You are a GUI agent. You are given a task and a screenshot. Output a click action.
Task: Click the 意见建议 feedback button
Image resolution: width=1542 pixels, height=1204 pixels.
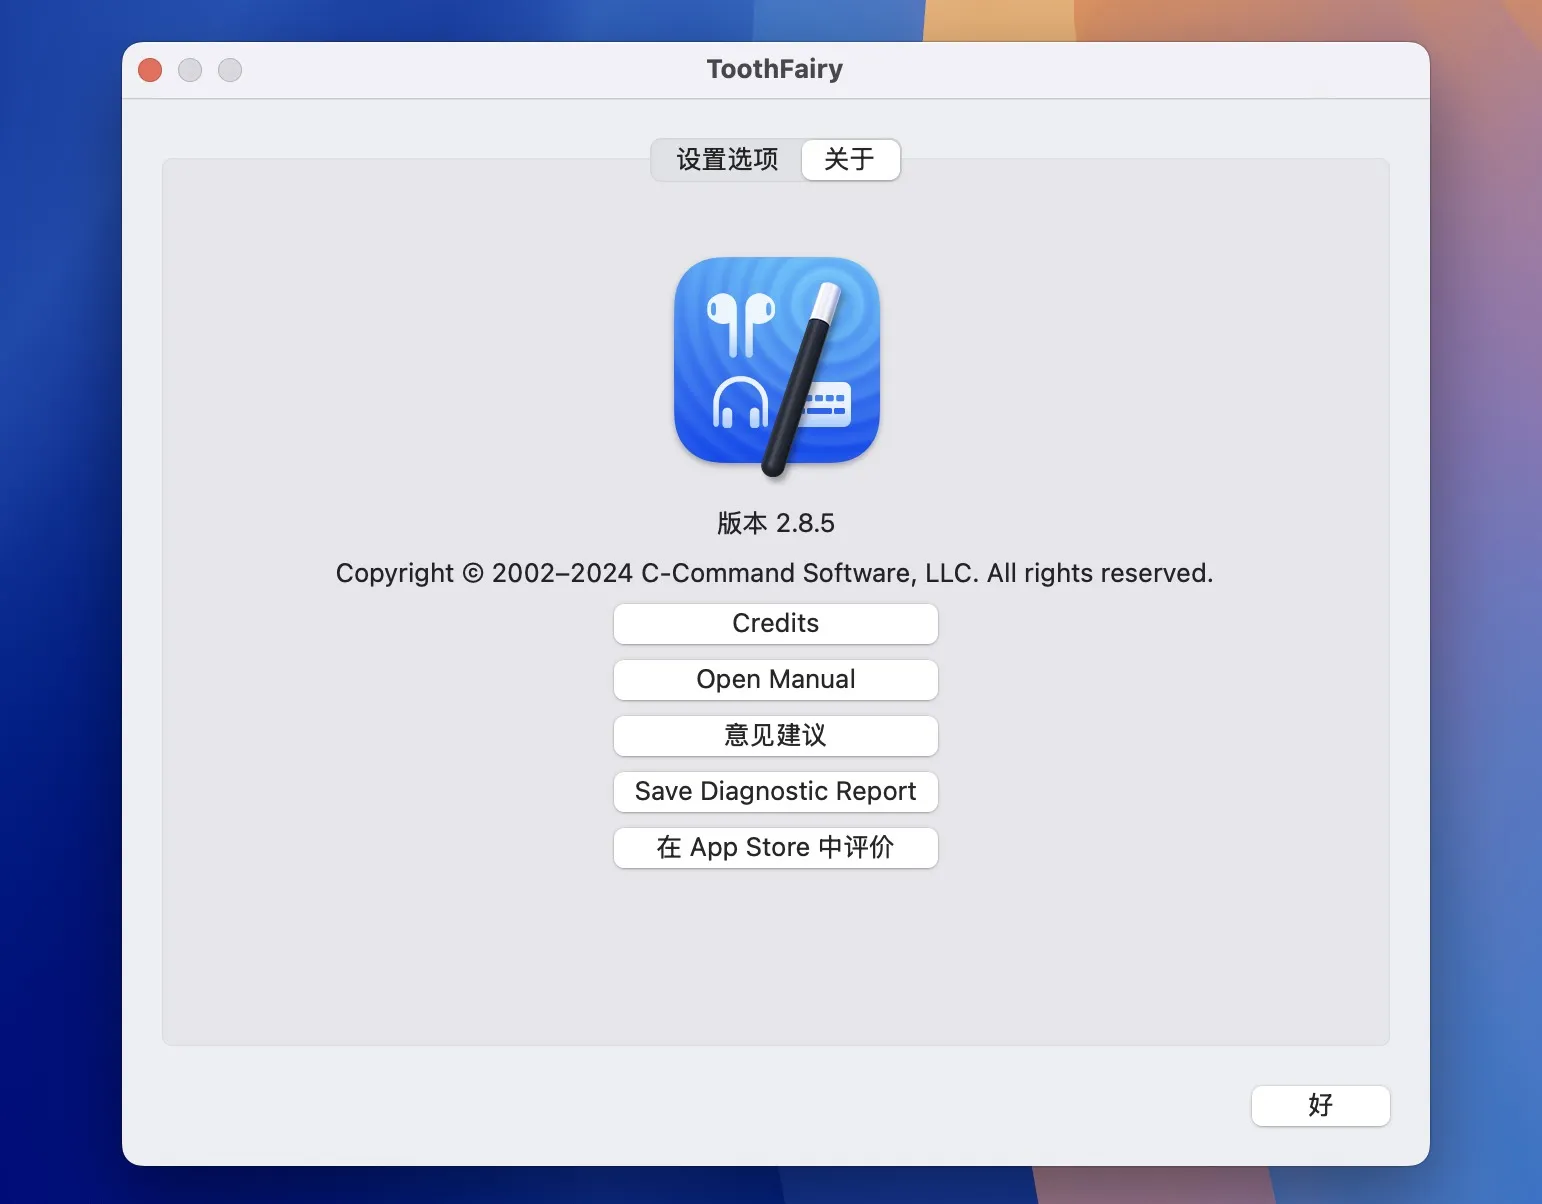[x=776, y=736]
